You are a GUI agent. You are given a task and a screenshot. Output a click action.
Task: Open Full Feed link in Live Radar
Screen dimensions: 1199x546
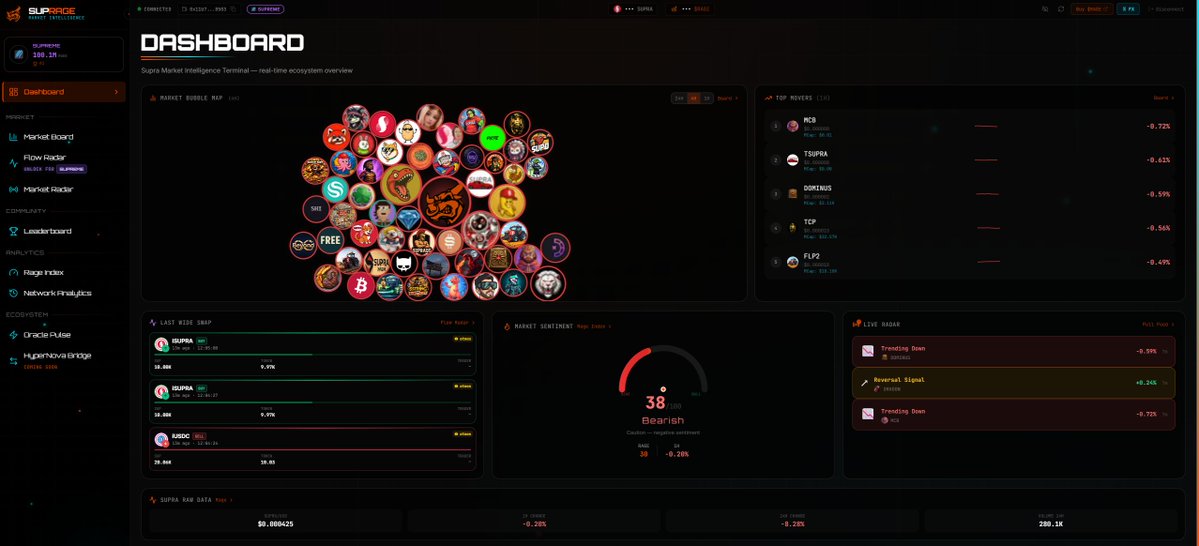[1158, 324]
